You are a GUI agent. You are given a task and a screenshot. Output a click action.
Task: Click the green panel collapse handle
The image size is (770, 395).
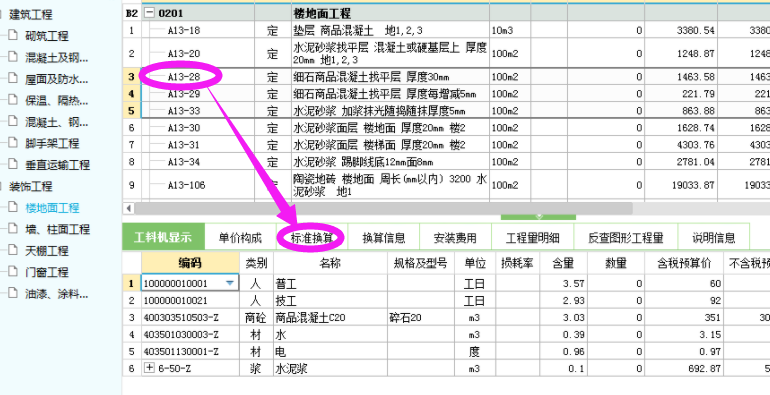pyautogui.click(x=538, y=217)
